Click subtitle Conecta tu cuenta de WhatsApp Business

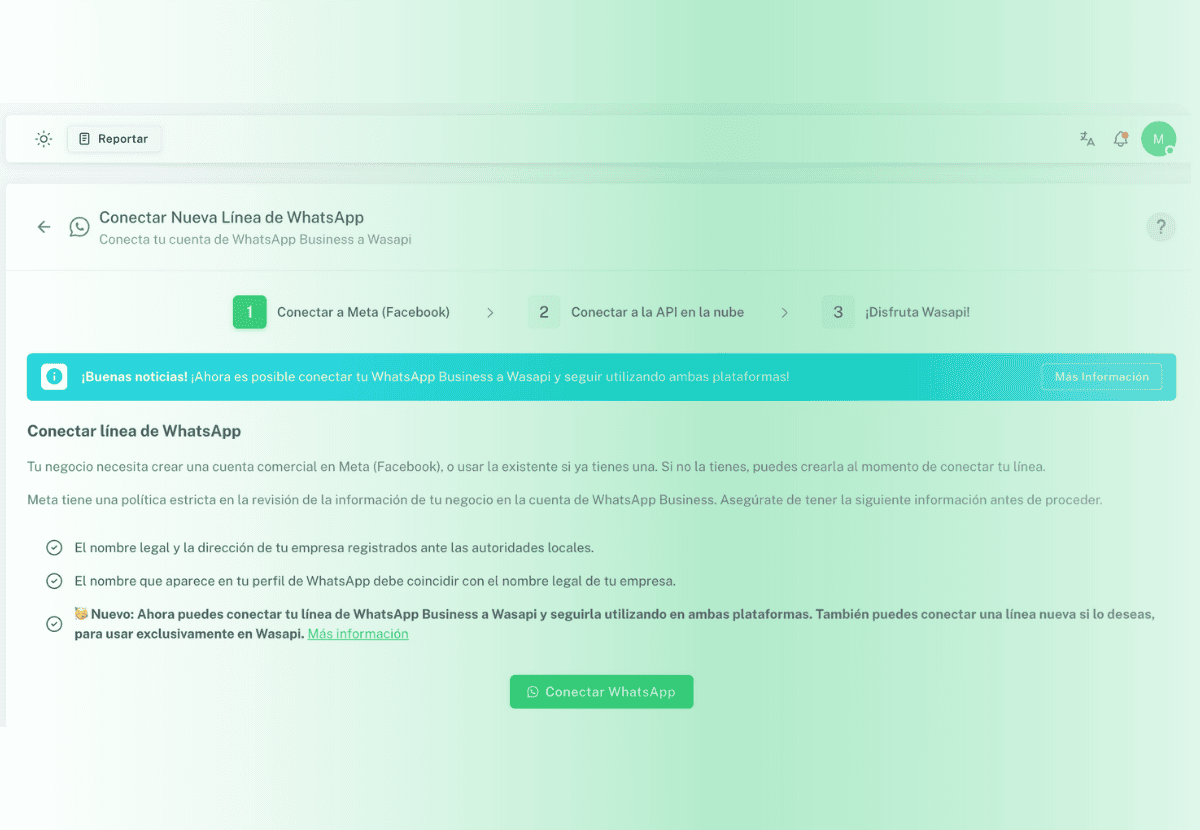click(x=255, y=240)
